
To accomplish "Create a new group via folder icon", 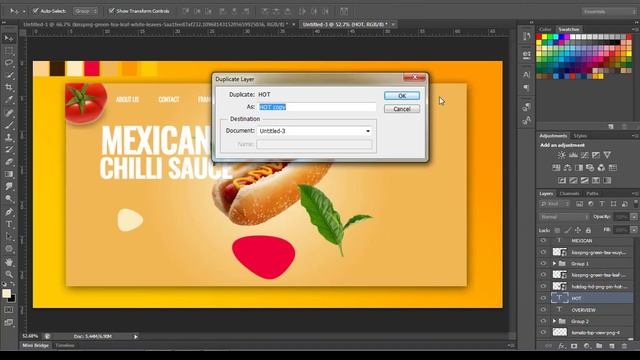I will [x=599, y=346].
